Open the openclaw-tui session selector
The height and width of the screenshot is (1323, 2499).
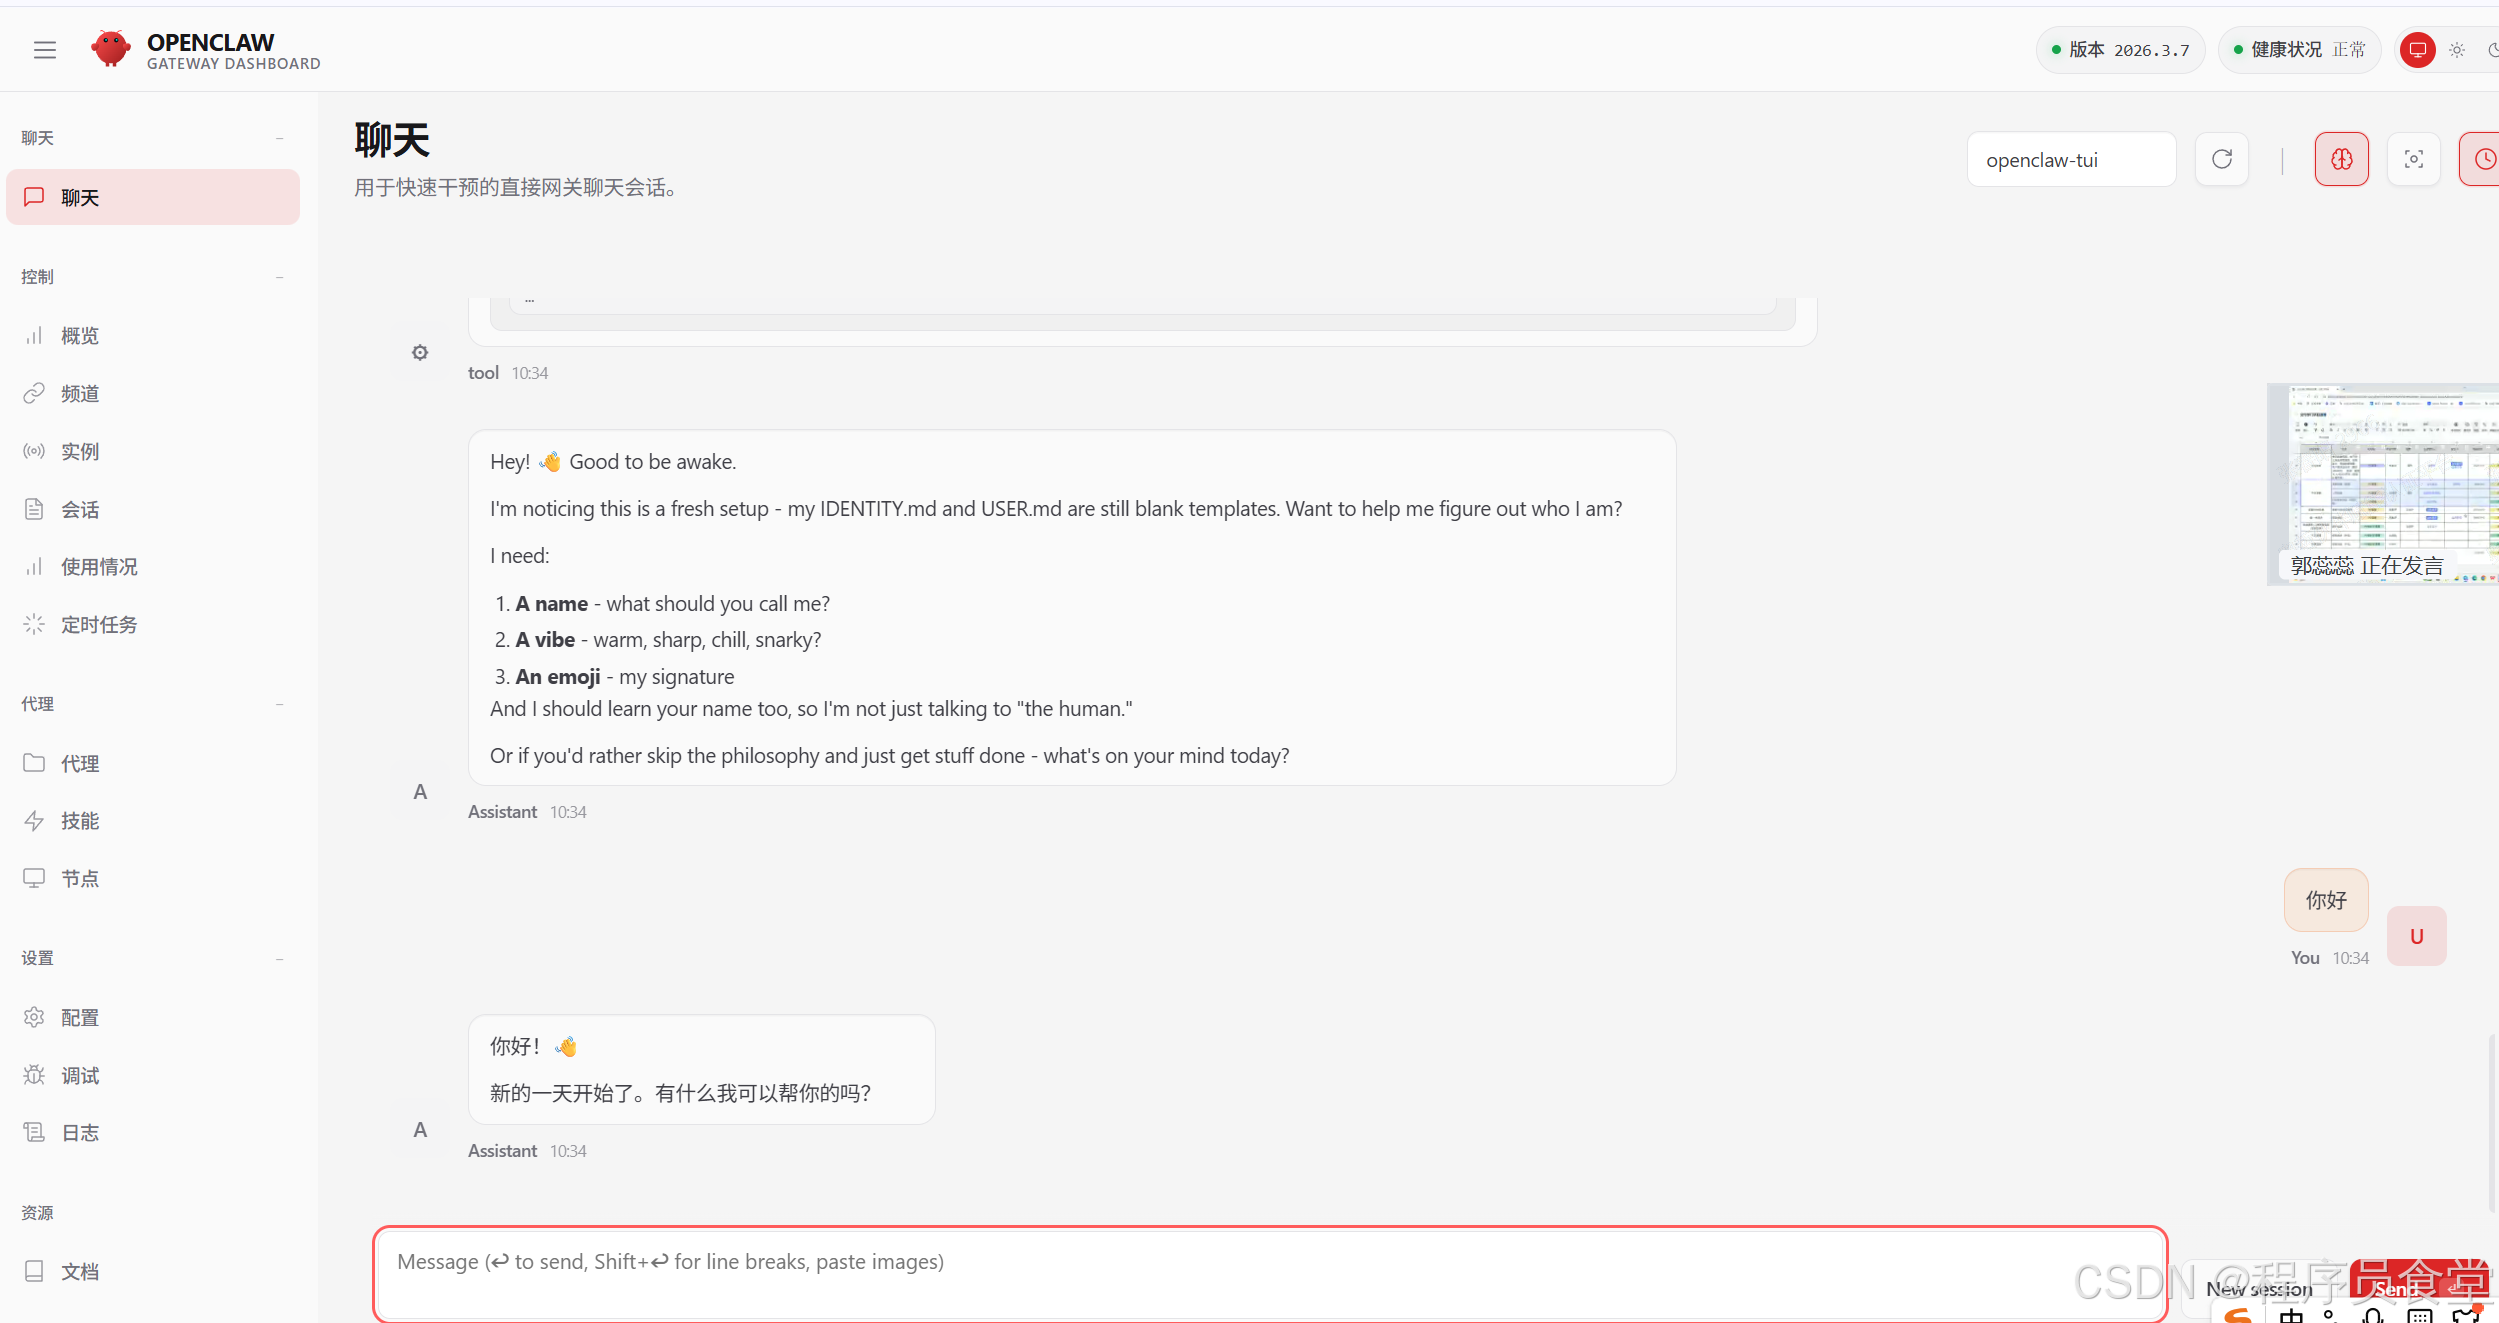click(2071, 159)
